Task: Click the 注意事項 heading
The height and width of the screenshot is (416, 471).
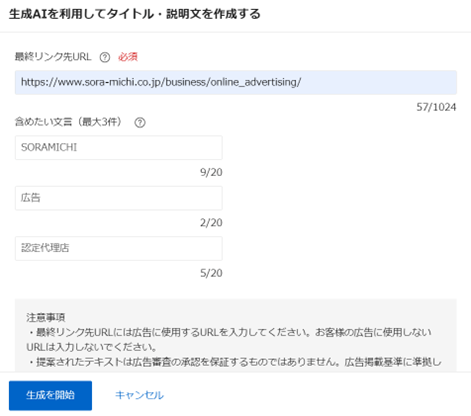Action: (x=46, y=317)
